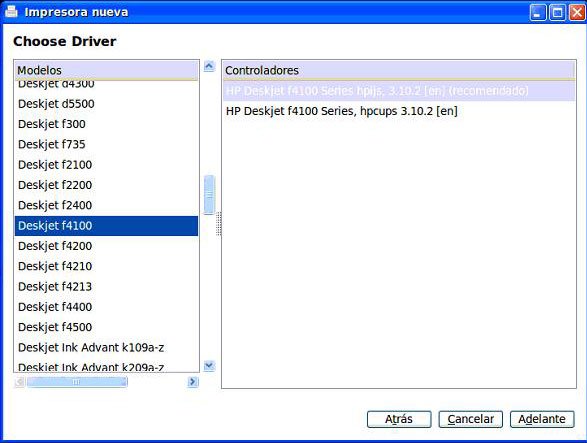587x443 pixels.
Task: Click the right arrow of horizontal scrollbar
Action: [x=193, y=382]
